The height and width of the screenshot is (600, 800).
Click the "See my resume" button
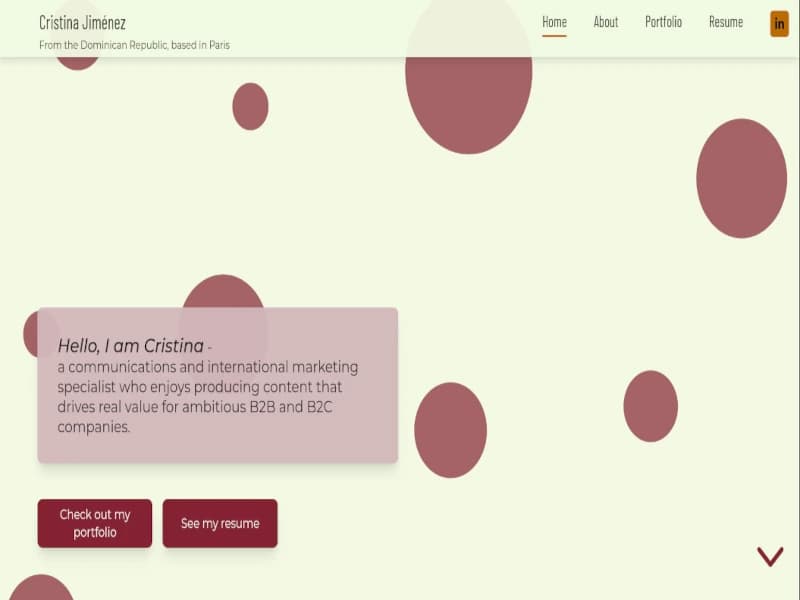tap(220, 523)
